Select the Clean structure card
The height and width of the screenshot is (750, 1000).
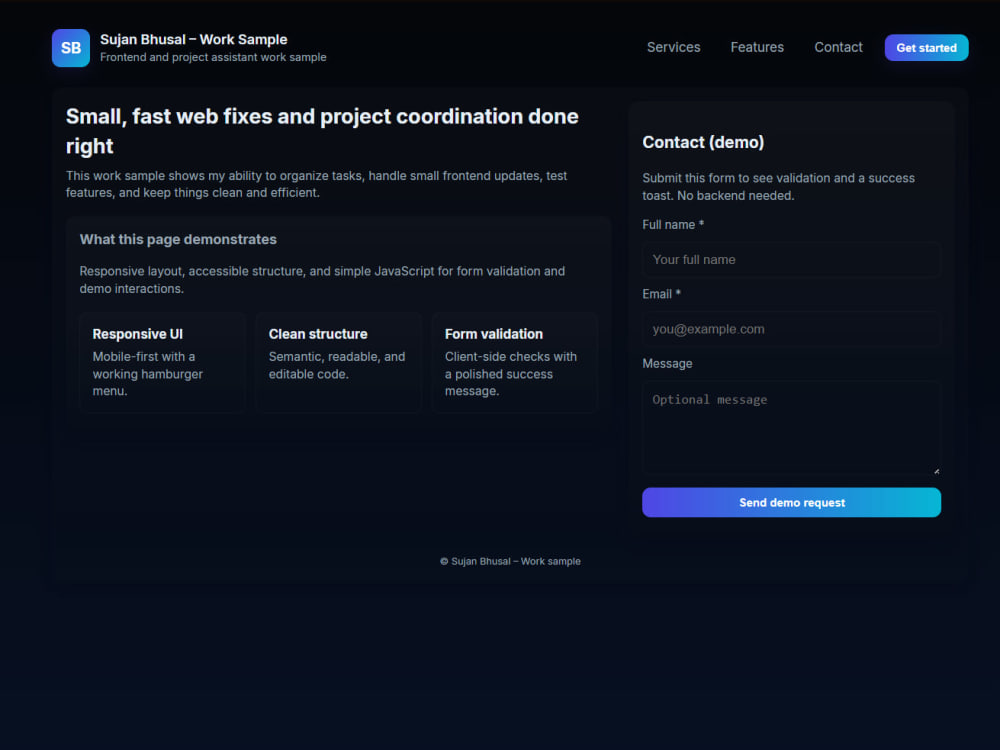pyautogui.click(x=339, y=362)
